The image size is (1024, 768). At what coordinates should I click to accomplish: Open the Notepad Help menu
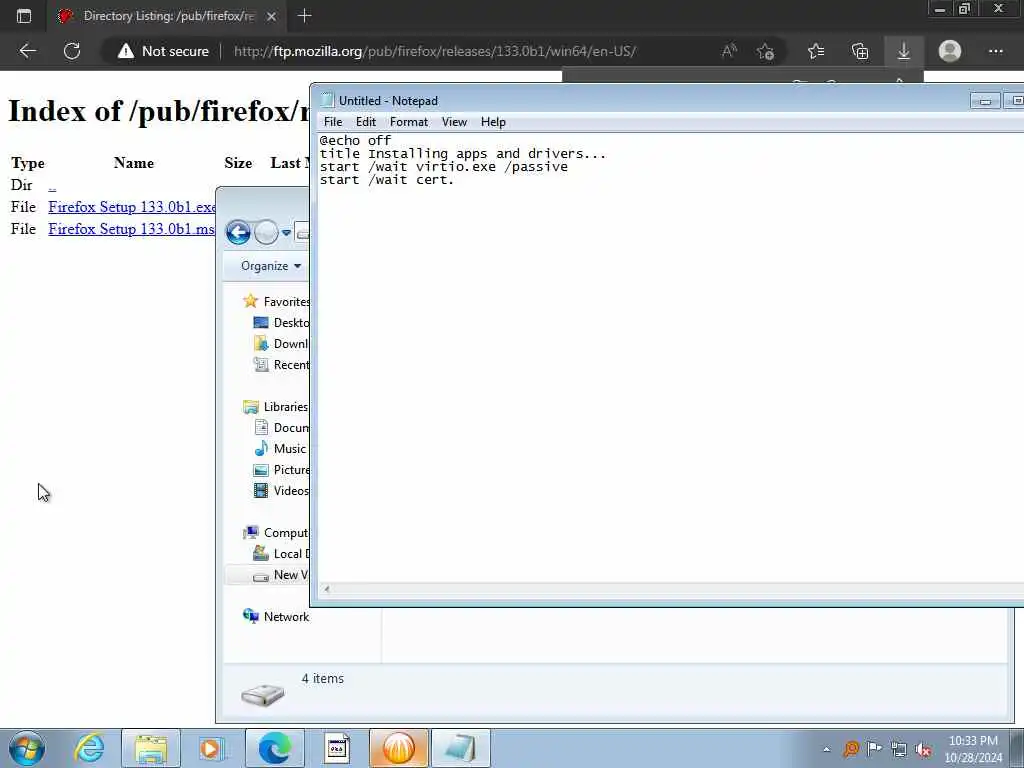point(493,122)
